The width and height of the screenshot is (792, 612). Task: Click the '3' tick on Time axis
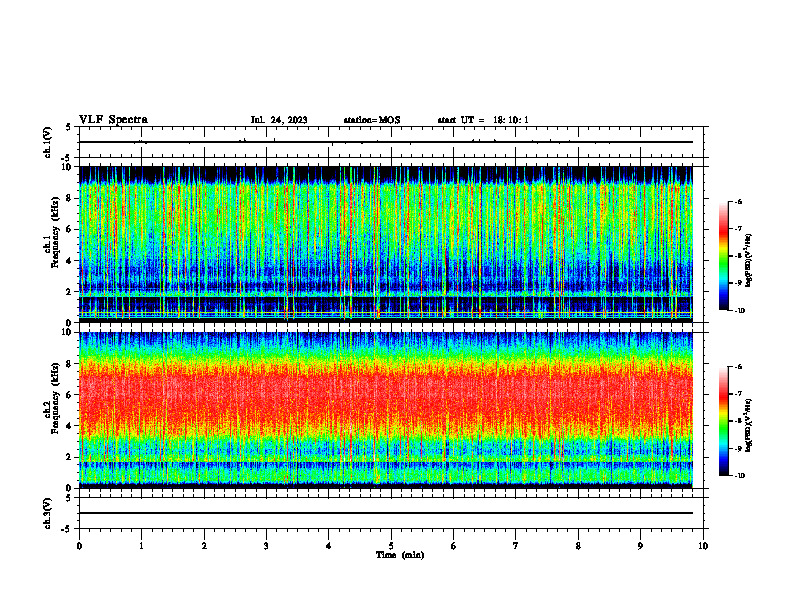[x=266, y=546]
